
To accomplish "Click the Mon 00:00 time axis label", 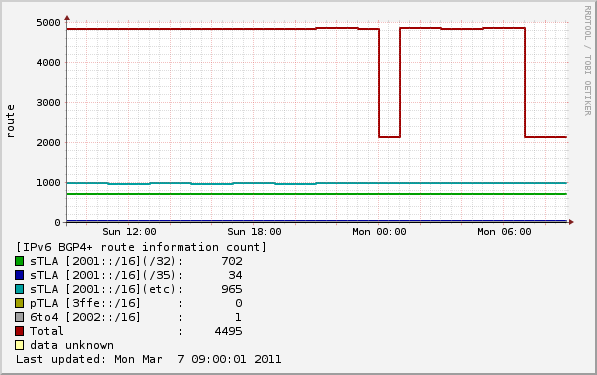I will (x=379, y=232).
